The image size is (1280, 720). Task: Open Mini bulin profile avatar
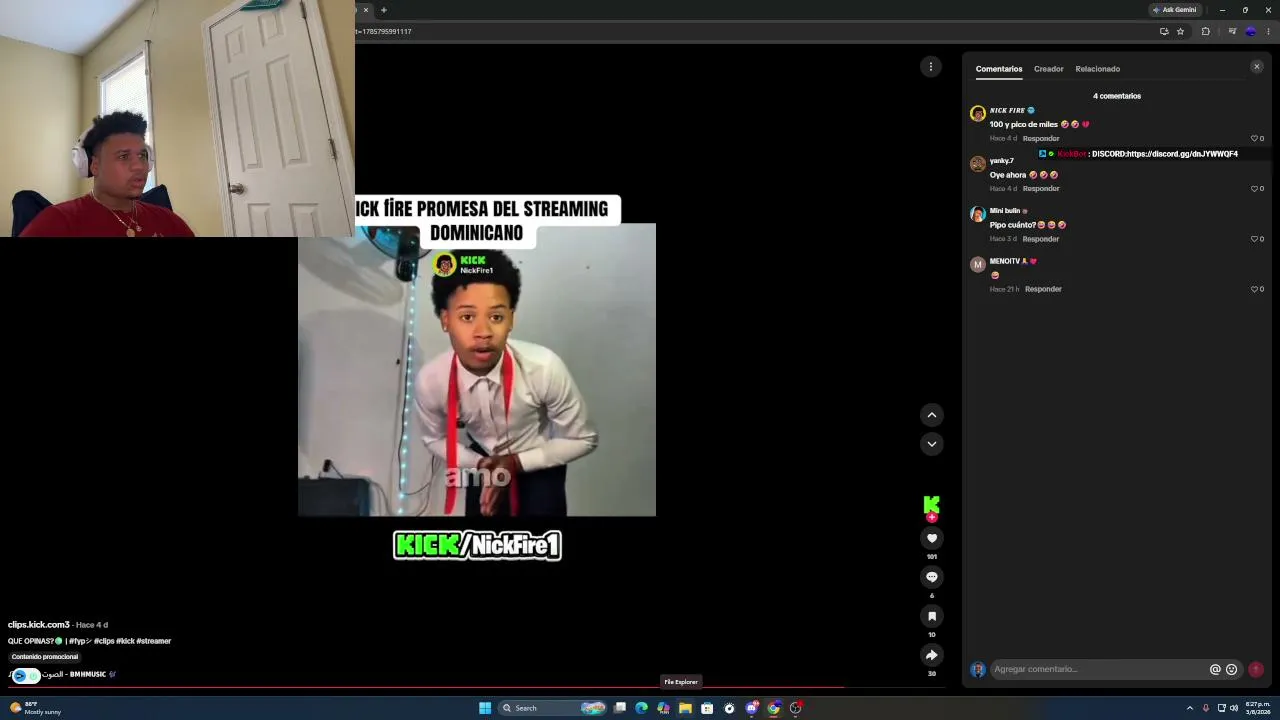click(978, 214)
